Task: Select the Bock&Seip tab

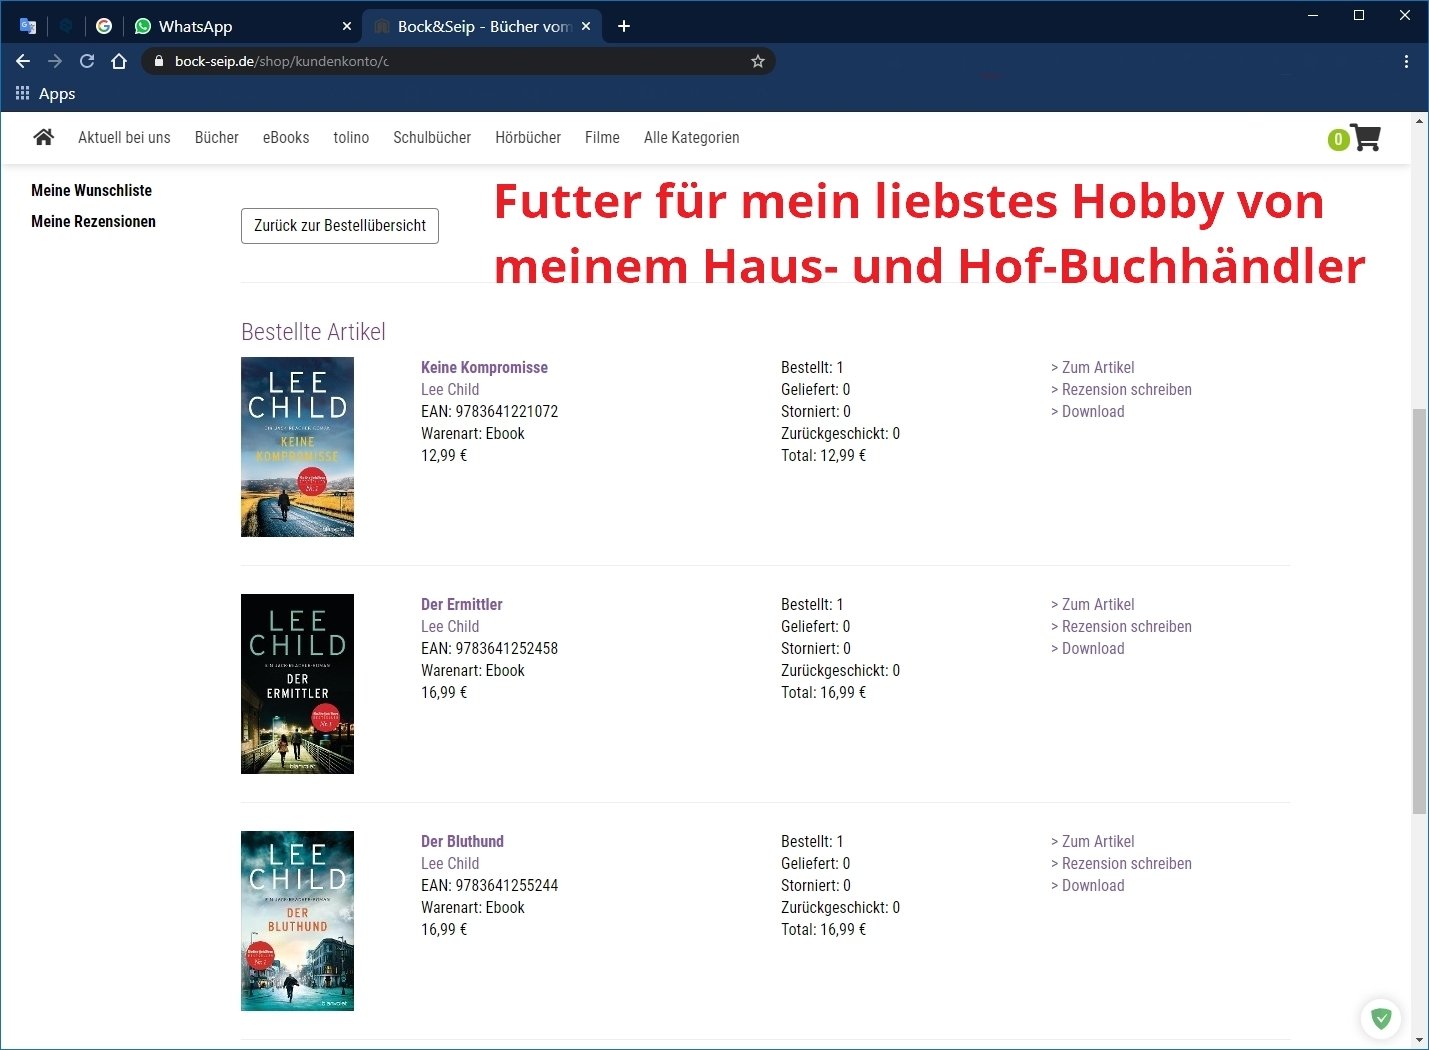Action: 483,26
